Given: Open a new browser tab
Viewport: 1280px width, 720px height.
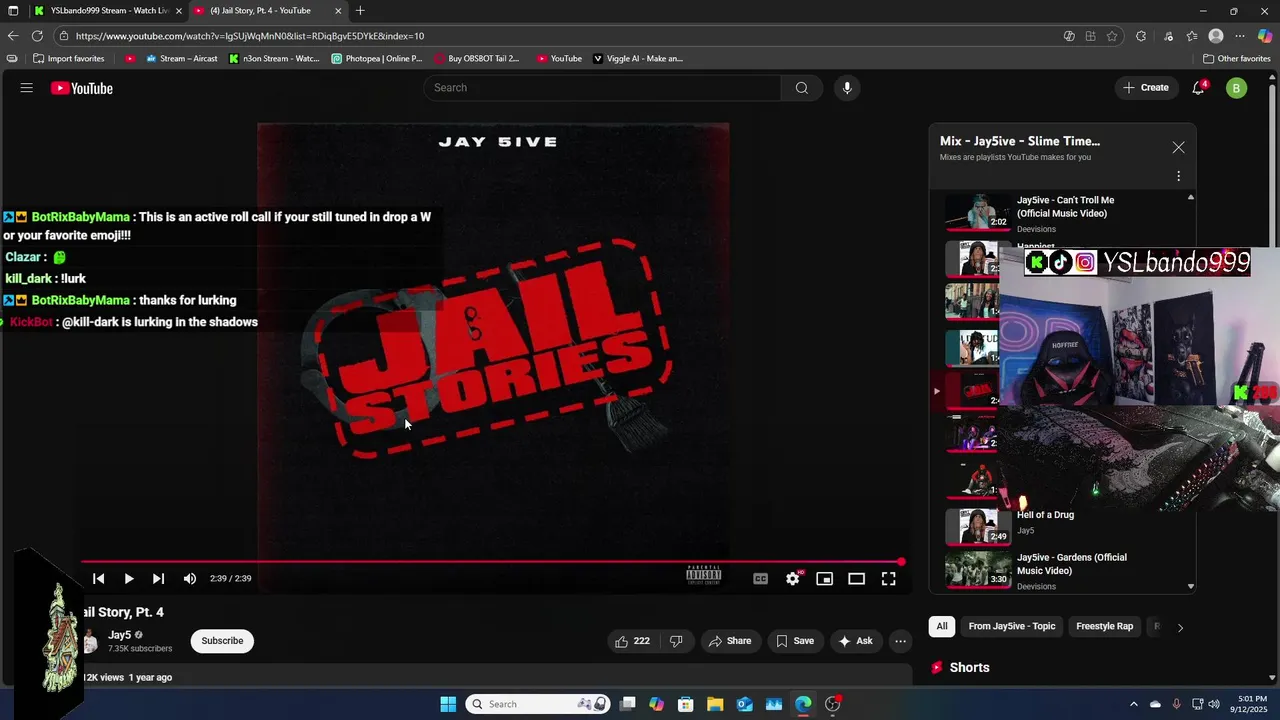Looking at the screenshot, I should coord(360,11).
